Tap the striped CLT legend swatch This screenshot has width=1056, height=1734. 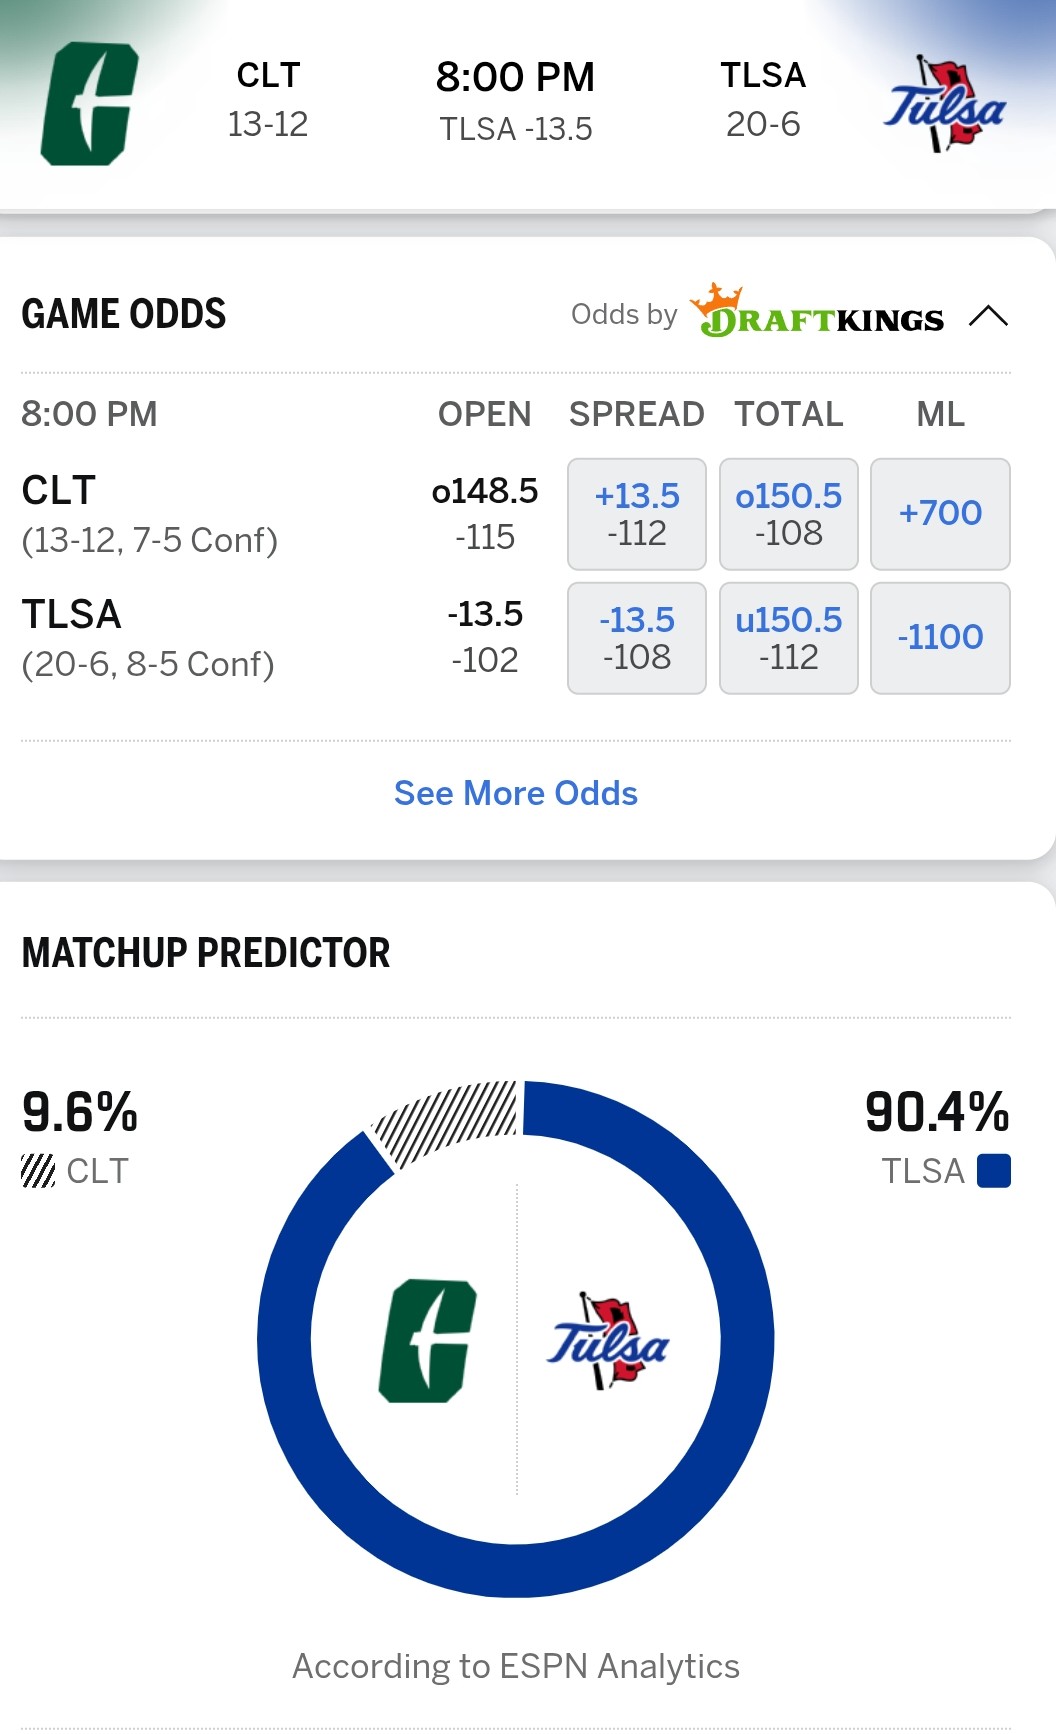pyautogui.click(x=38, y=1171)
